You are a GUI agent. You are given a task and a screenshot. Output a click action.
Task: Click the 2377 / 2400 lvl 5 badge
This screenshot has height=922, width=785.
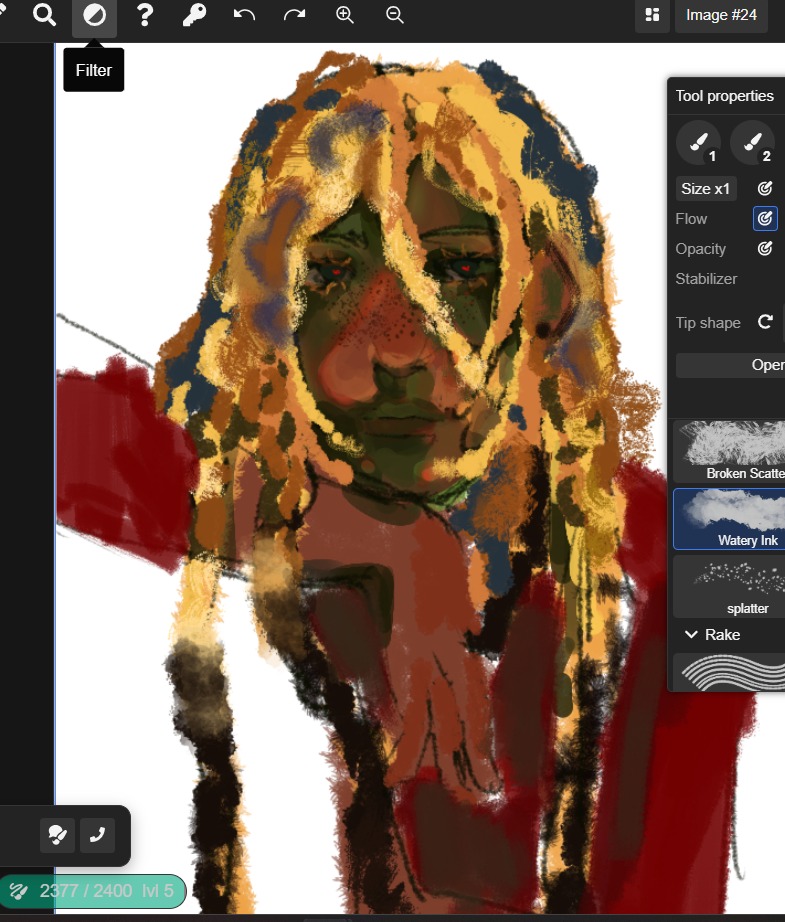(x=92, y=891)
